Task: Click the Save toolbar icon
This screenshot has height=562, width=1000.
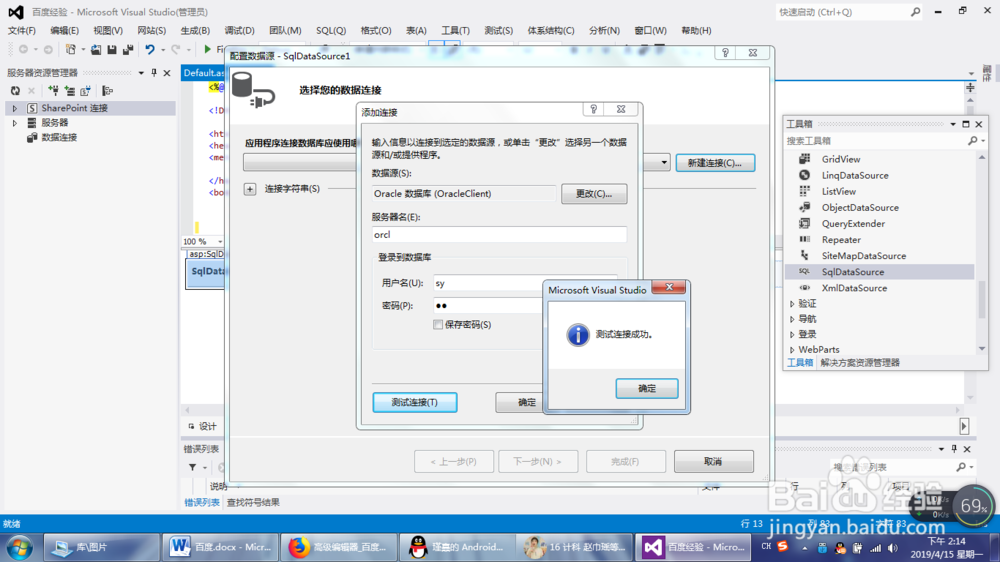Action: (x=112, y=49)
